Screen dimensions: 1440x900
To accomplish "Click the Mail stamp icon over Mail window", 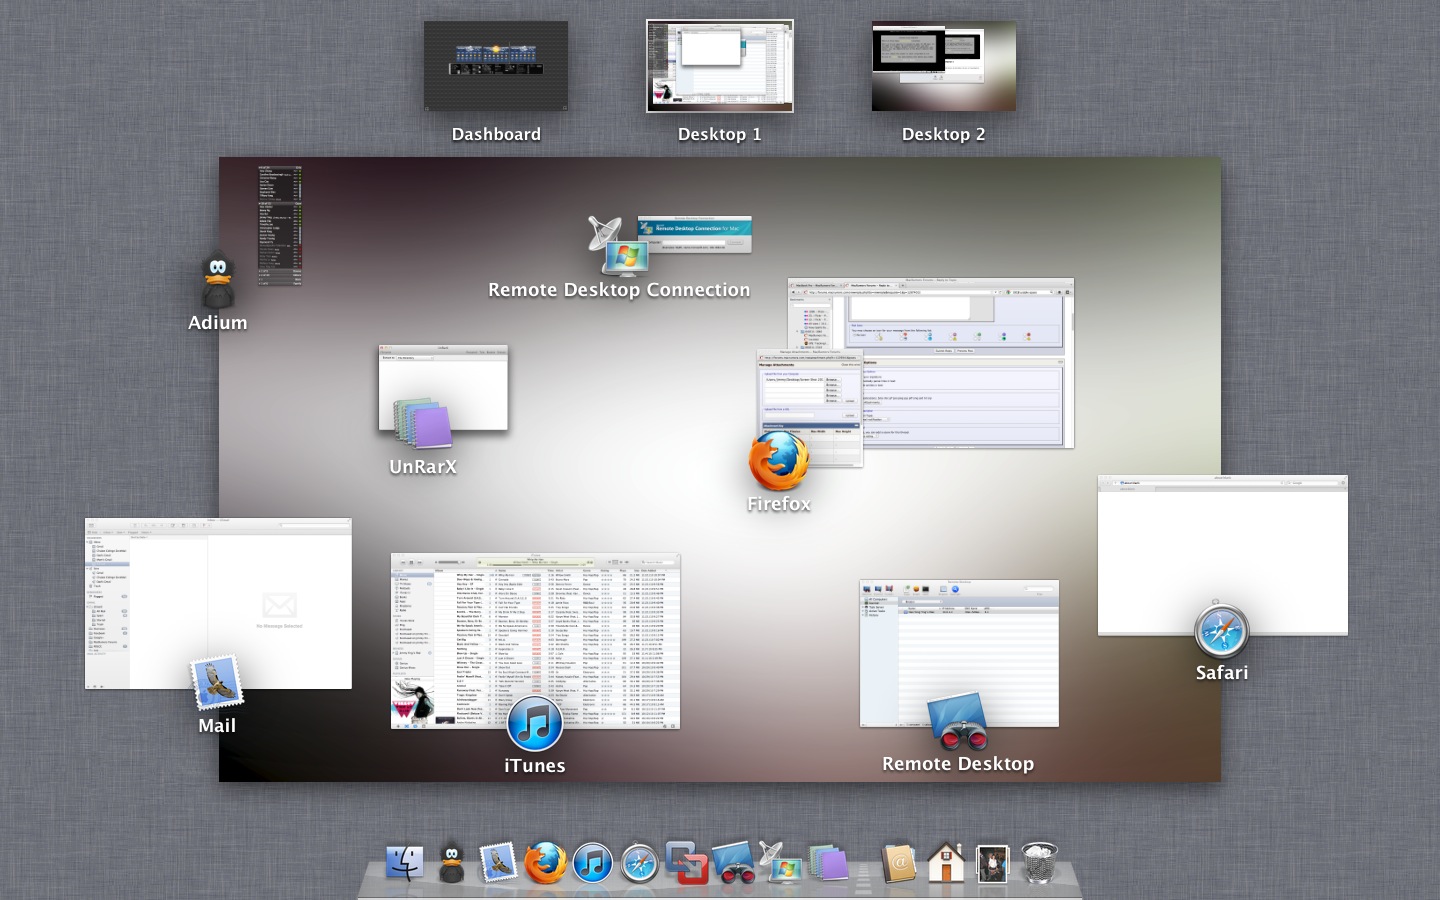I will [217, 683].
